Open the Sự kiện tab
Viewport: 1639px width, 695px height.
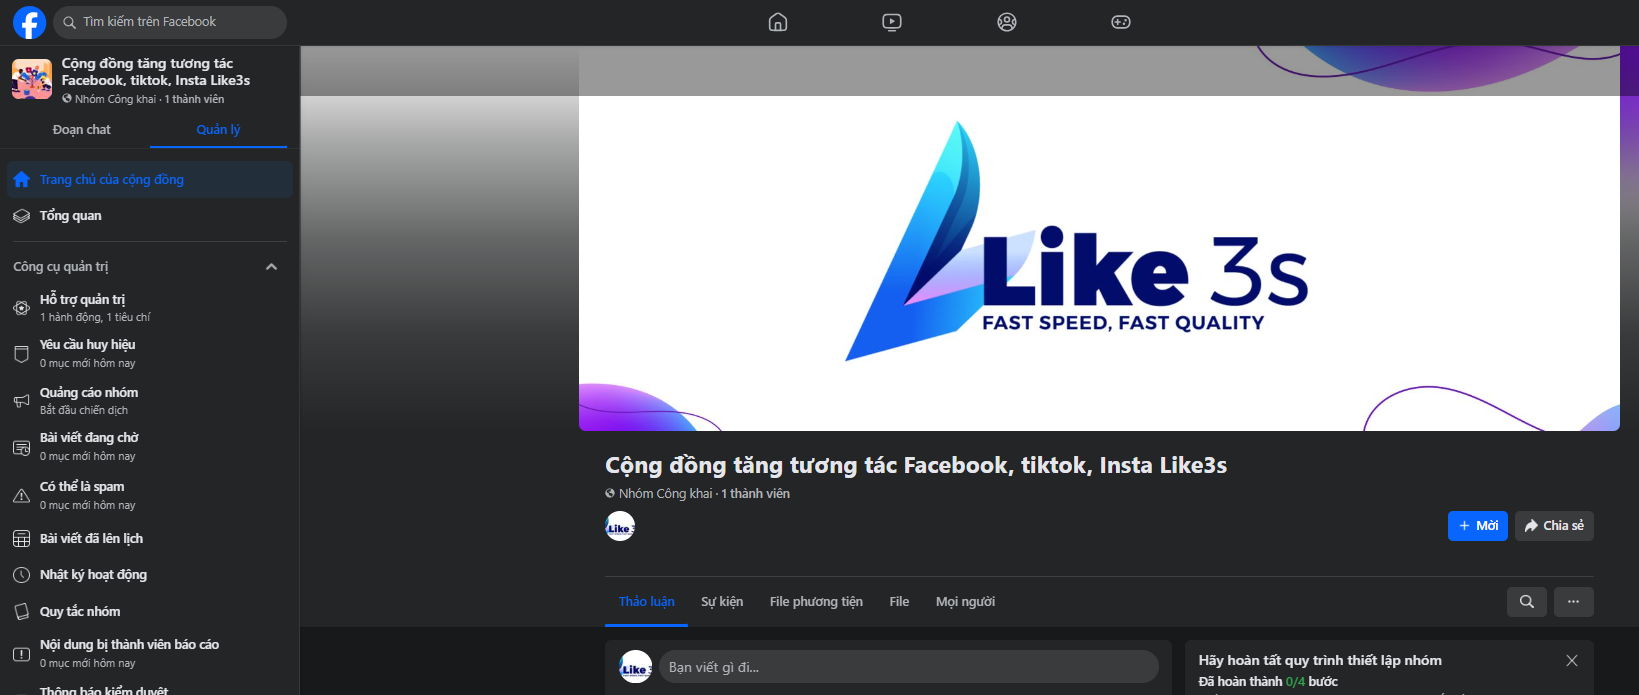pos(722,602)
